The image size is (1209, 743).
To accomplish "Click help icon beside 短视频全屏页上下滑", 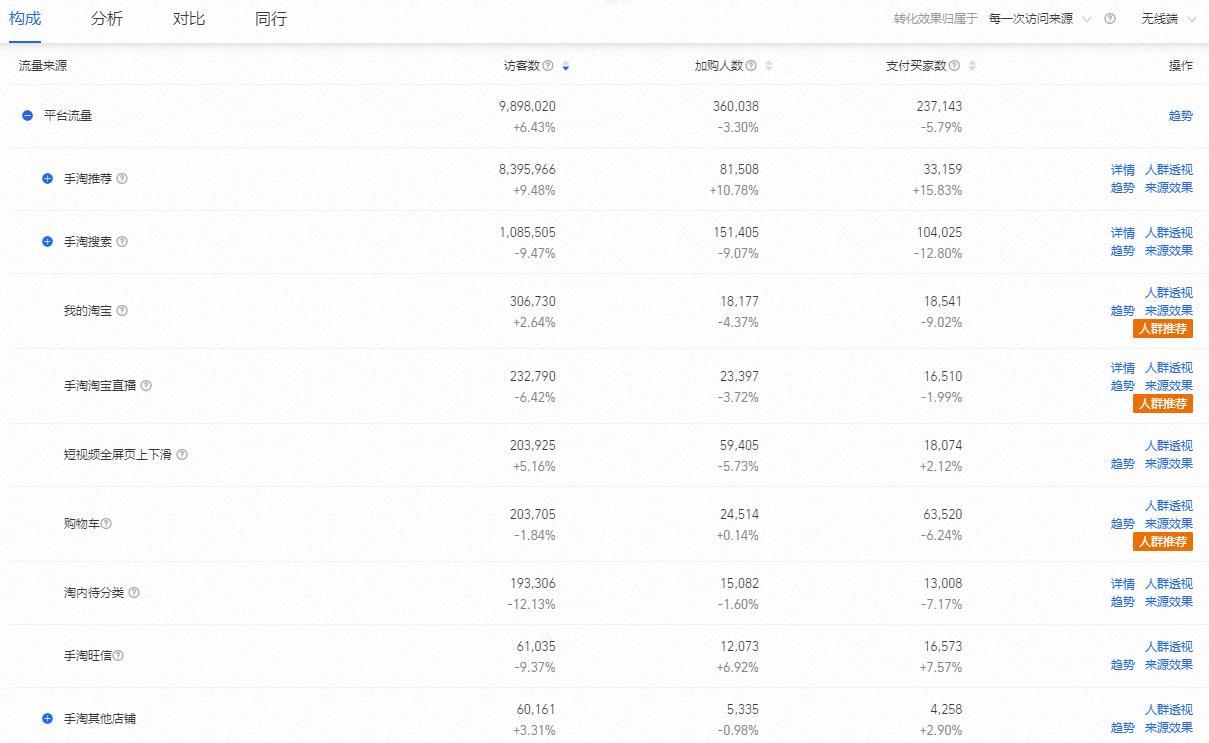I will [182, 455].
